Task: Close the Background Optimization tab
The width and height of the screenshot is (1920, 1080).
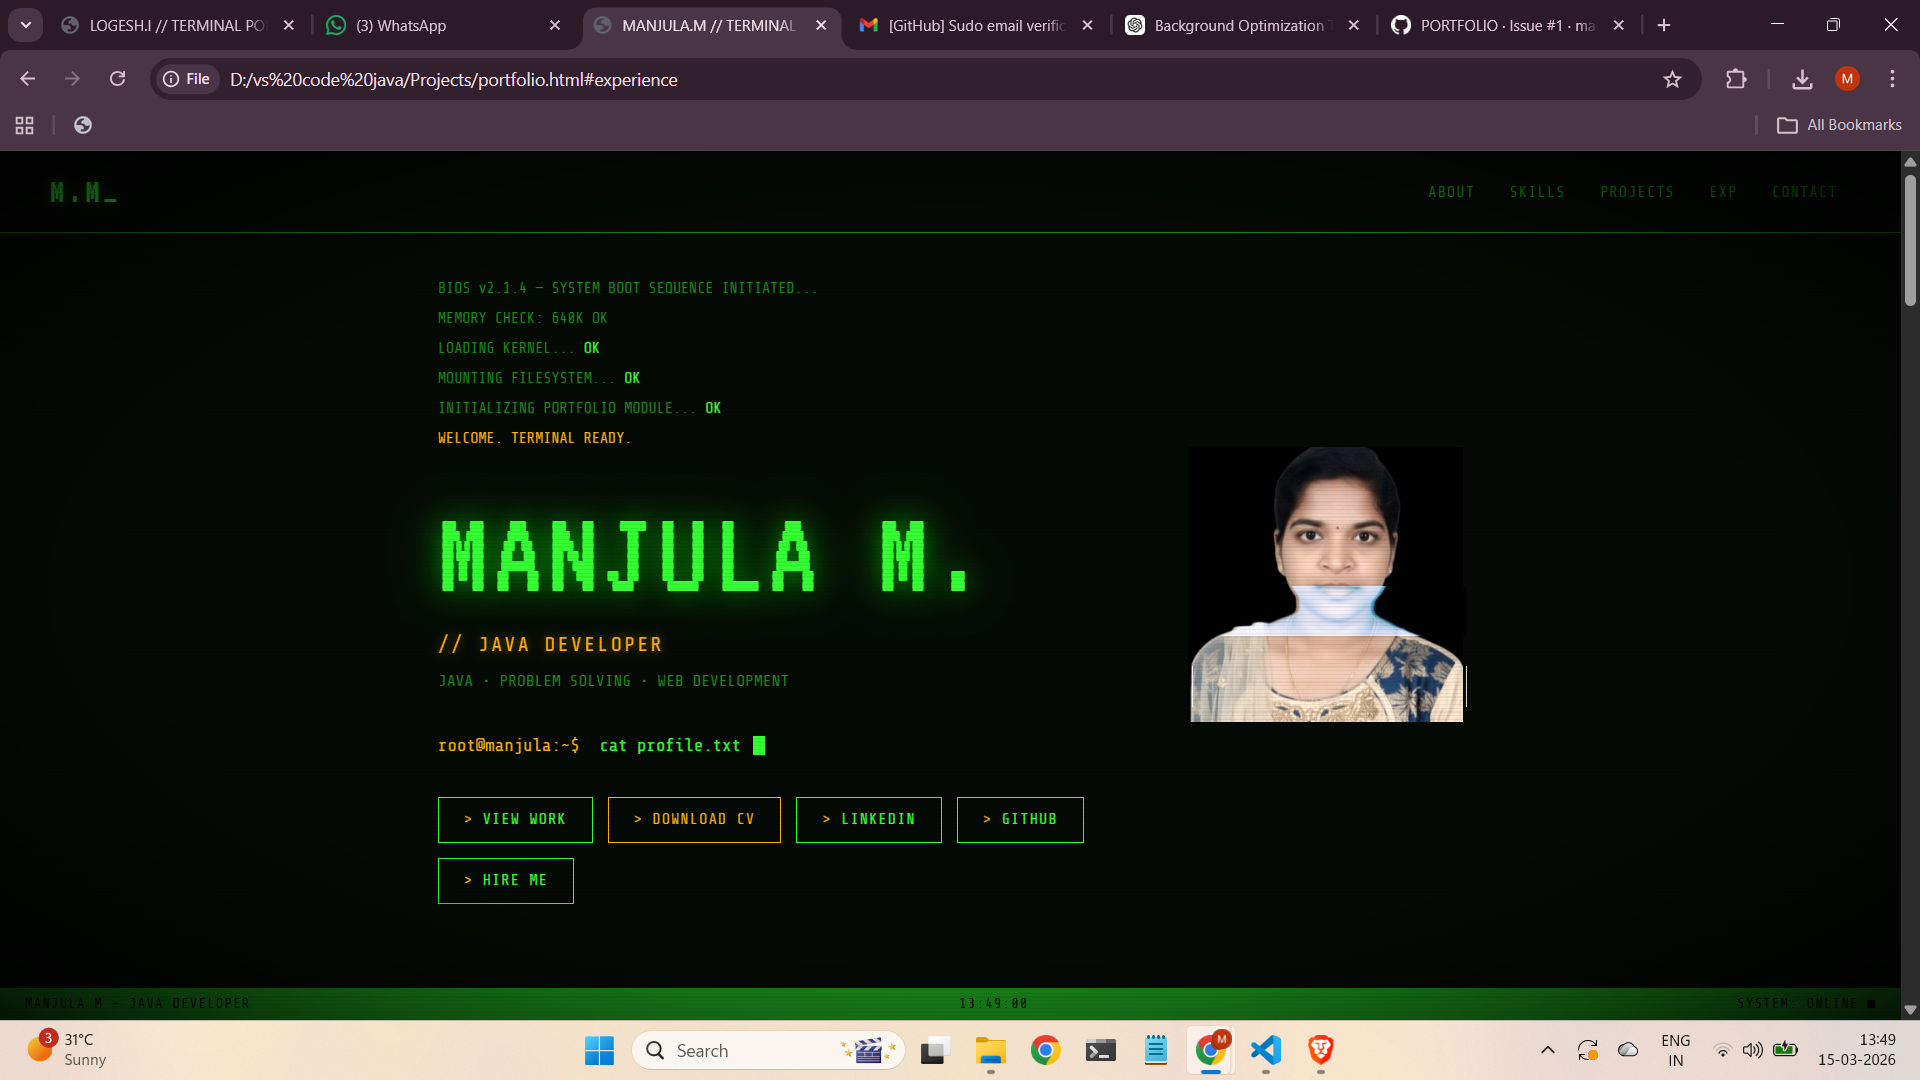Action: point(1353,25)
